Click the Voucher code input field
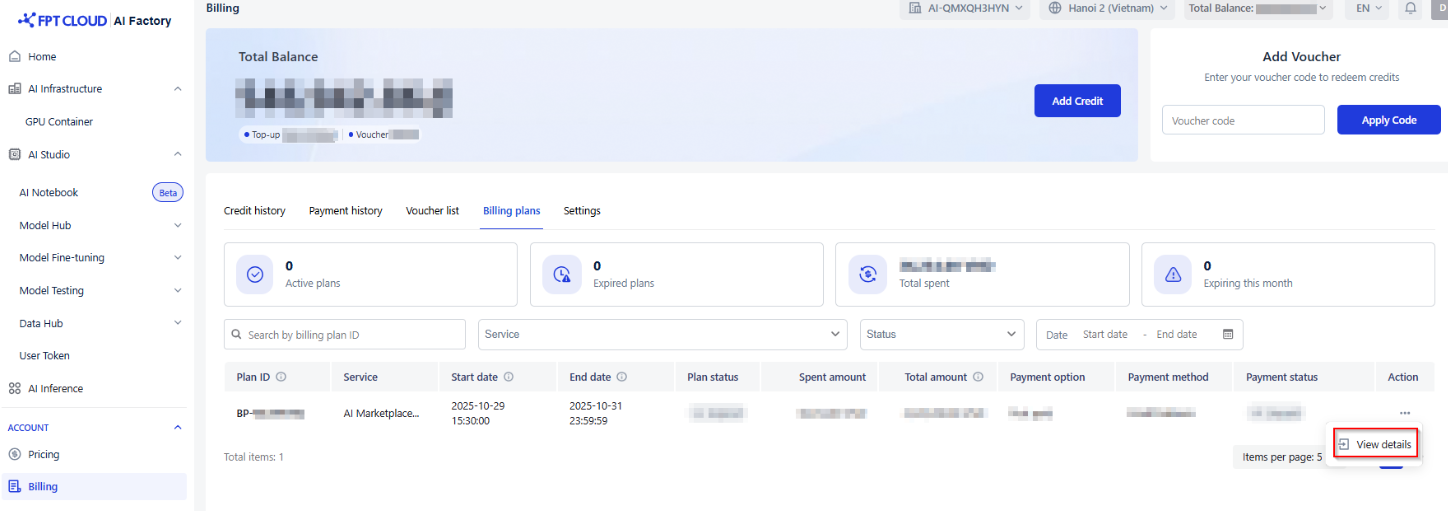Screen dimensions: 1448x511 pyautogui.click(x=1243, y=120)
